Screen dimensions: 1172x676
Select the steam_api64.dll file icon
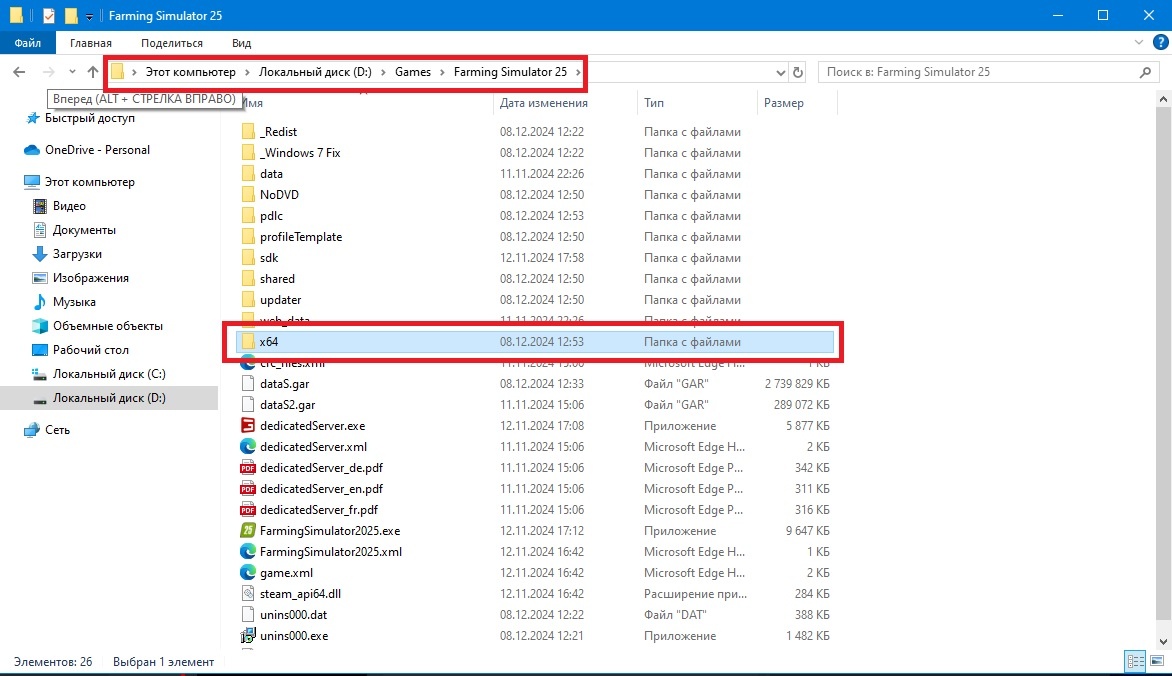tap(248, 593)
